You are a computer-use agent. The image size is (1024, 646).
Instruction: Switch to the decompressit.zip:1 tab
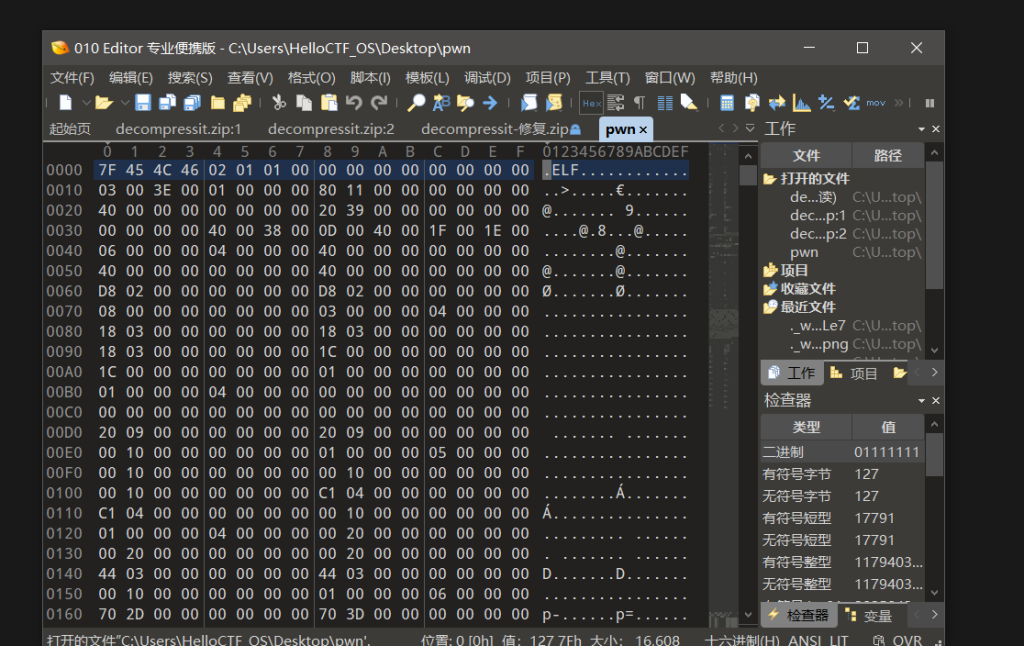click(x=178, y=129)
